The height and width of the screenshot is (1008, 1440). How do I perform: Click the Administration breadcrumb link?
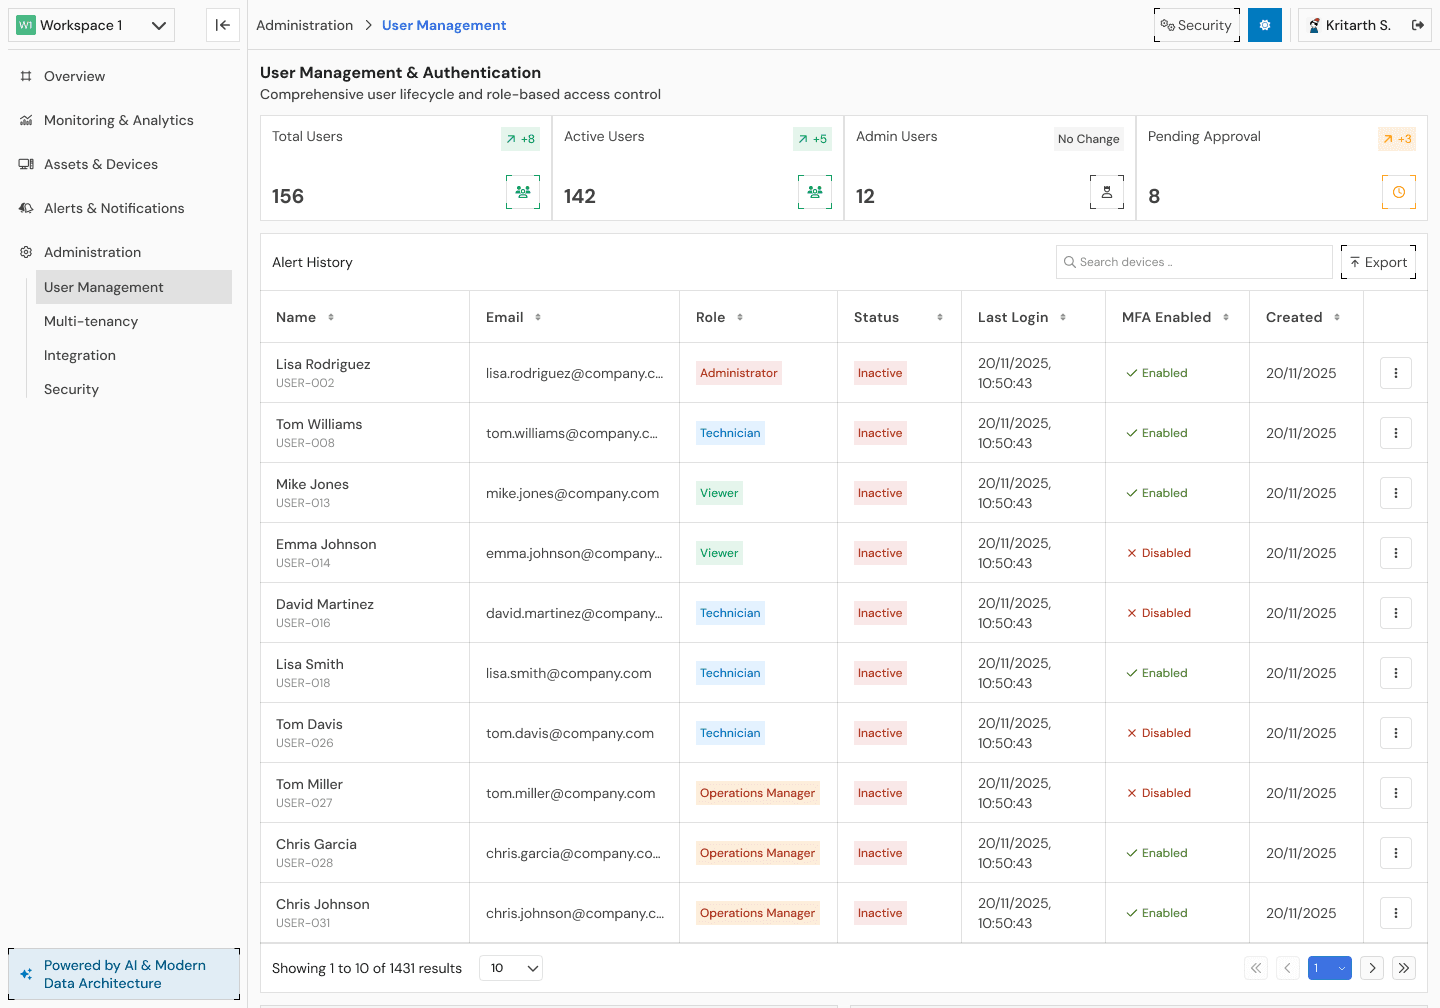pos(304,25)
